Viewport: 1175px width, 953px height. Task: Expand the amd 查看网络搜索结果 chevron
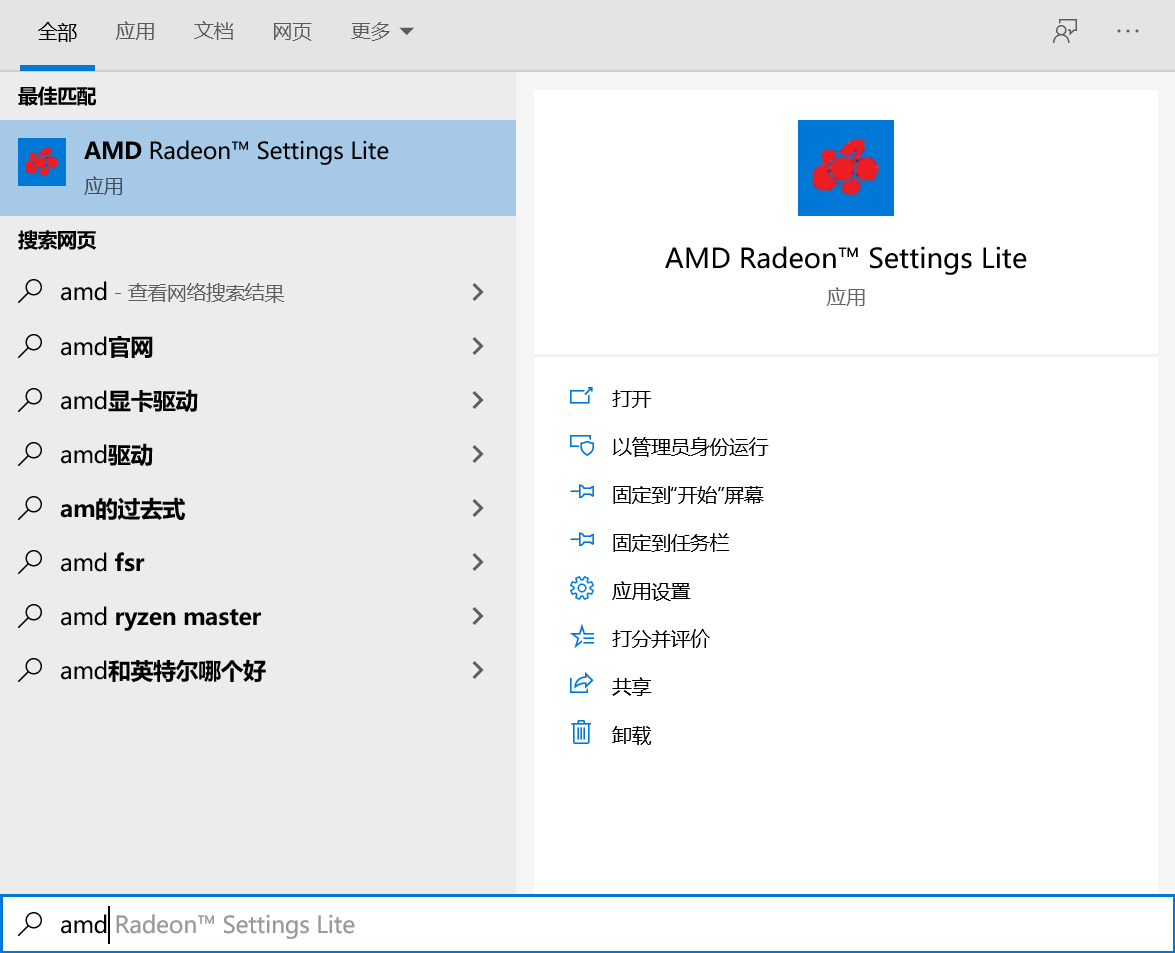[477, 292]
